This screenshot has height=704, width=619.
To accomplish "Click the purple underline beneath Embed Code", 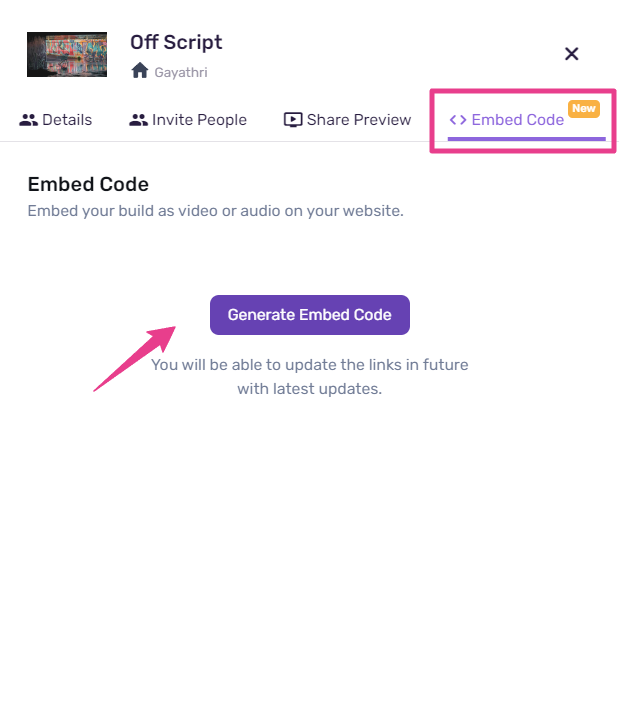I will (526, 139).
